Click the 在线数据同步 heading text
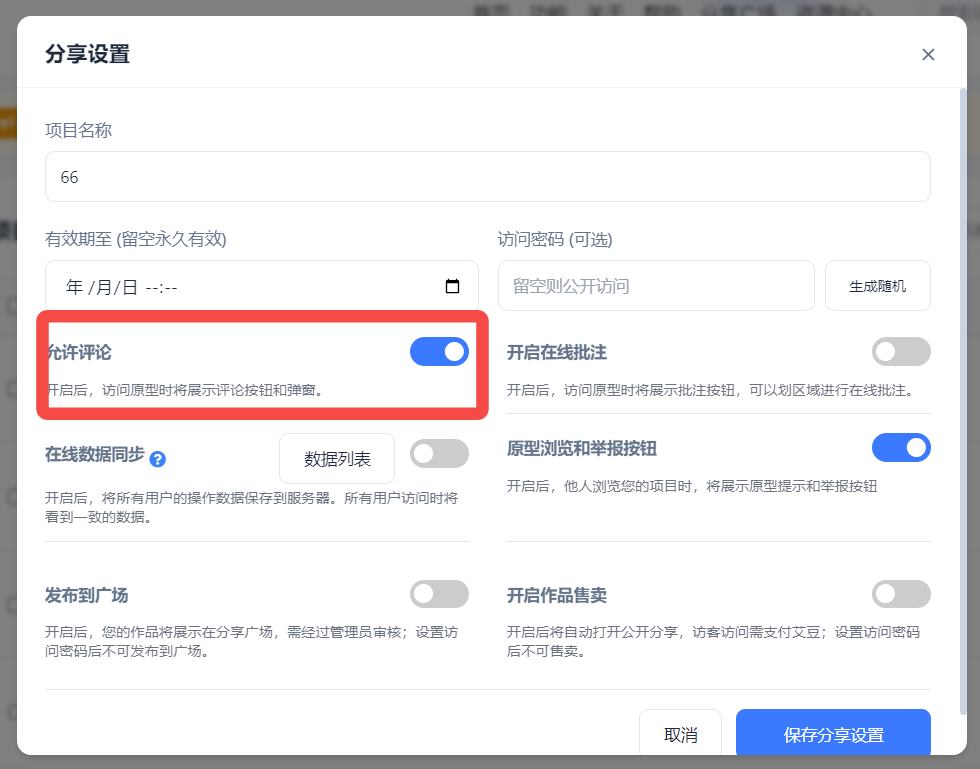 pos(95,454)
